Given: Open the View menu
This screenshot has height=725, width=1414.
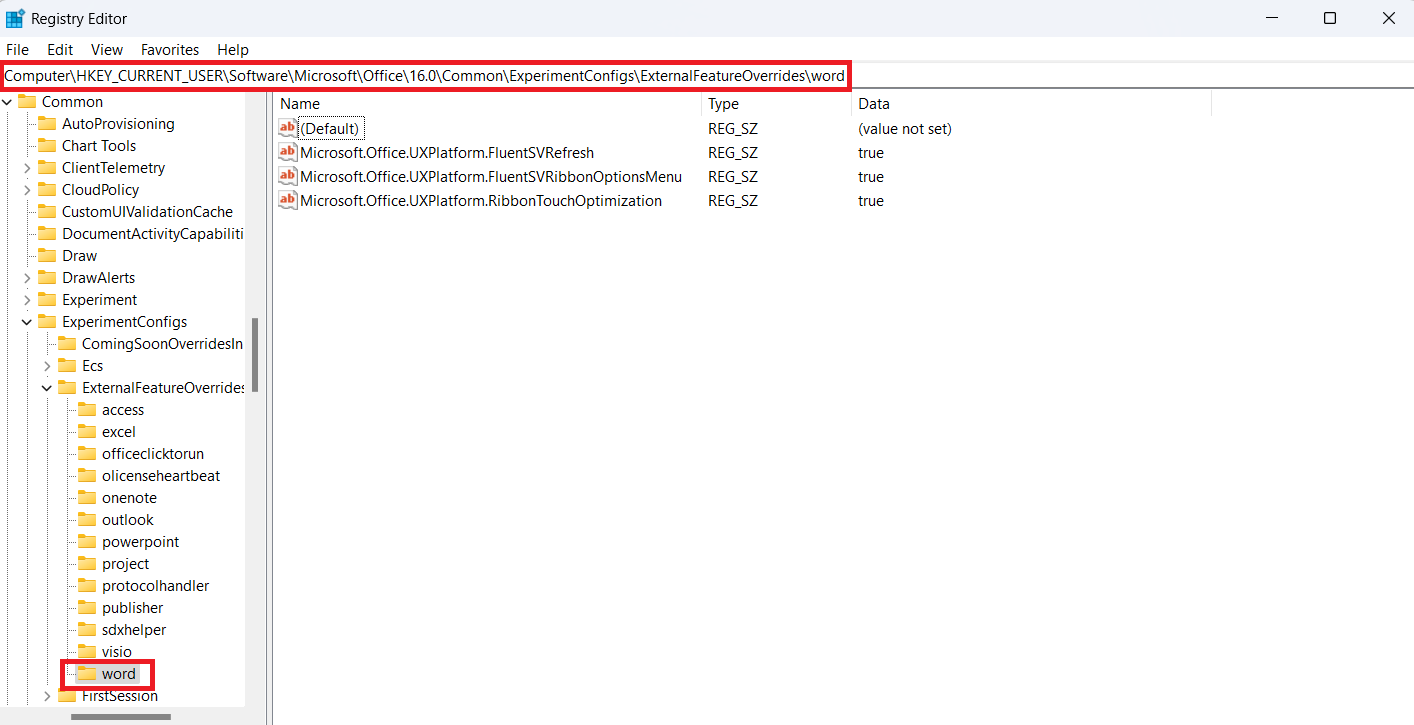Looking at the screenshot, I should tap(107, 49).
